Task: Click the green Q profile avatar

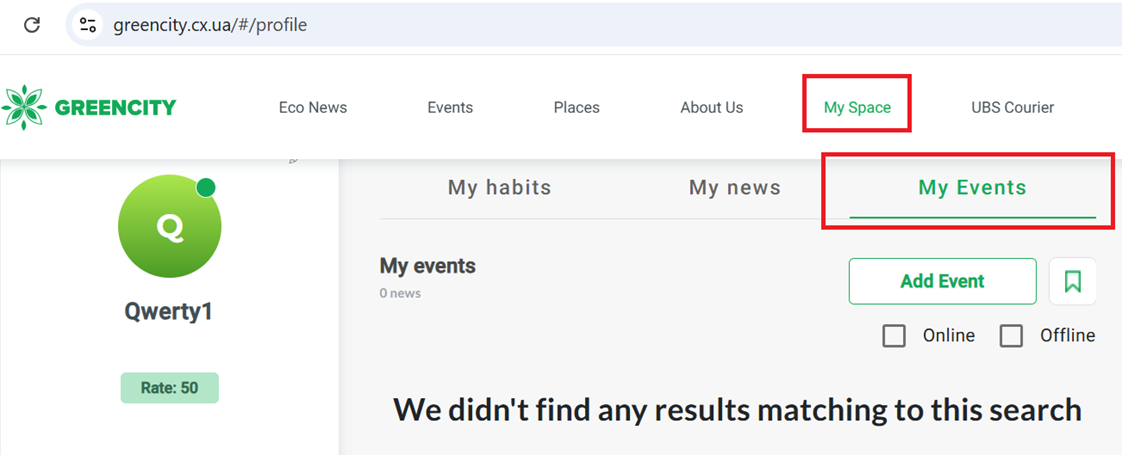Action: (170, 227)
